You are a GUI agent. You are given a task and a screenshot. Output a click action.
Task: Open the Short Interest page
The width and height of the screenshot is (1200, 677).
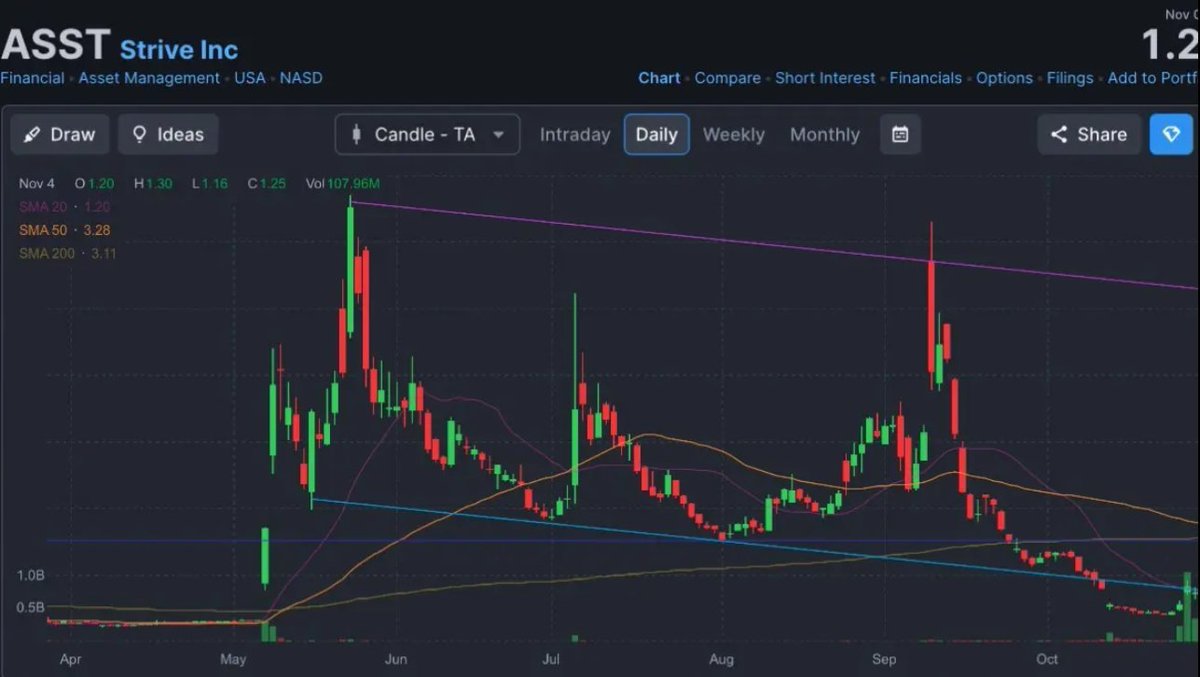(x=825, y=77)
